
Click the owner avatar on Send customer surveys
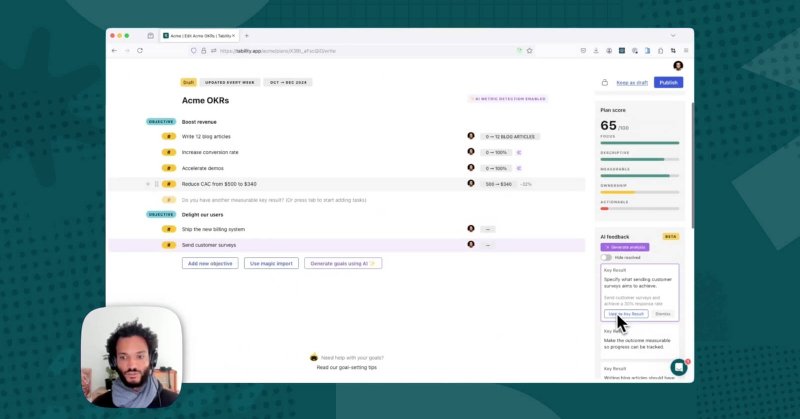tap(471, 244)
